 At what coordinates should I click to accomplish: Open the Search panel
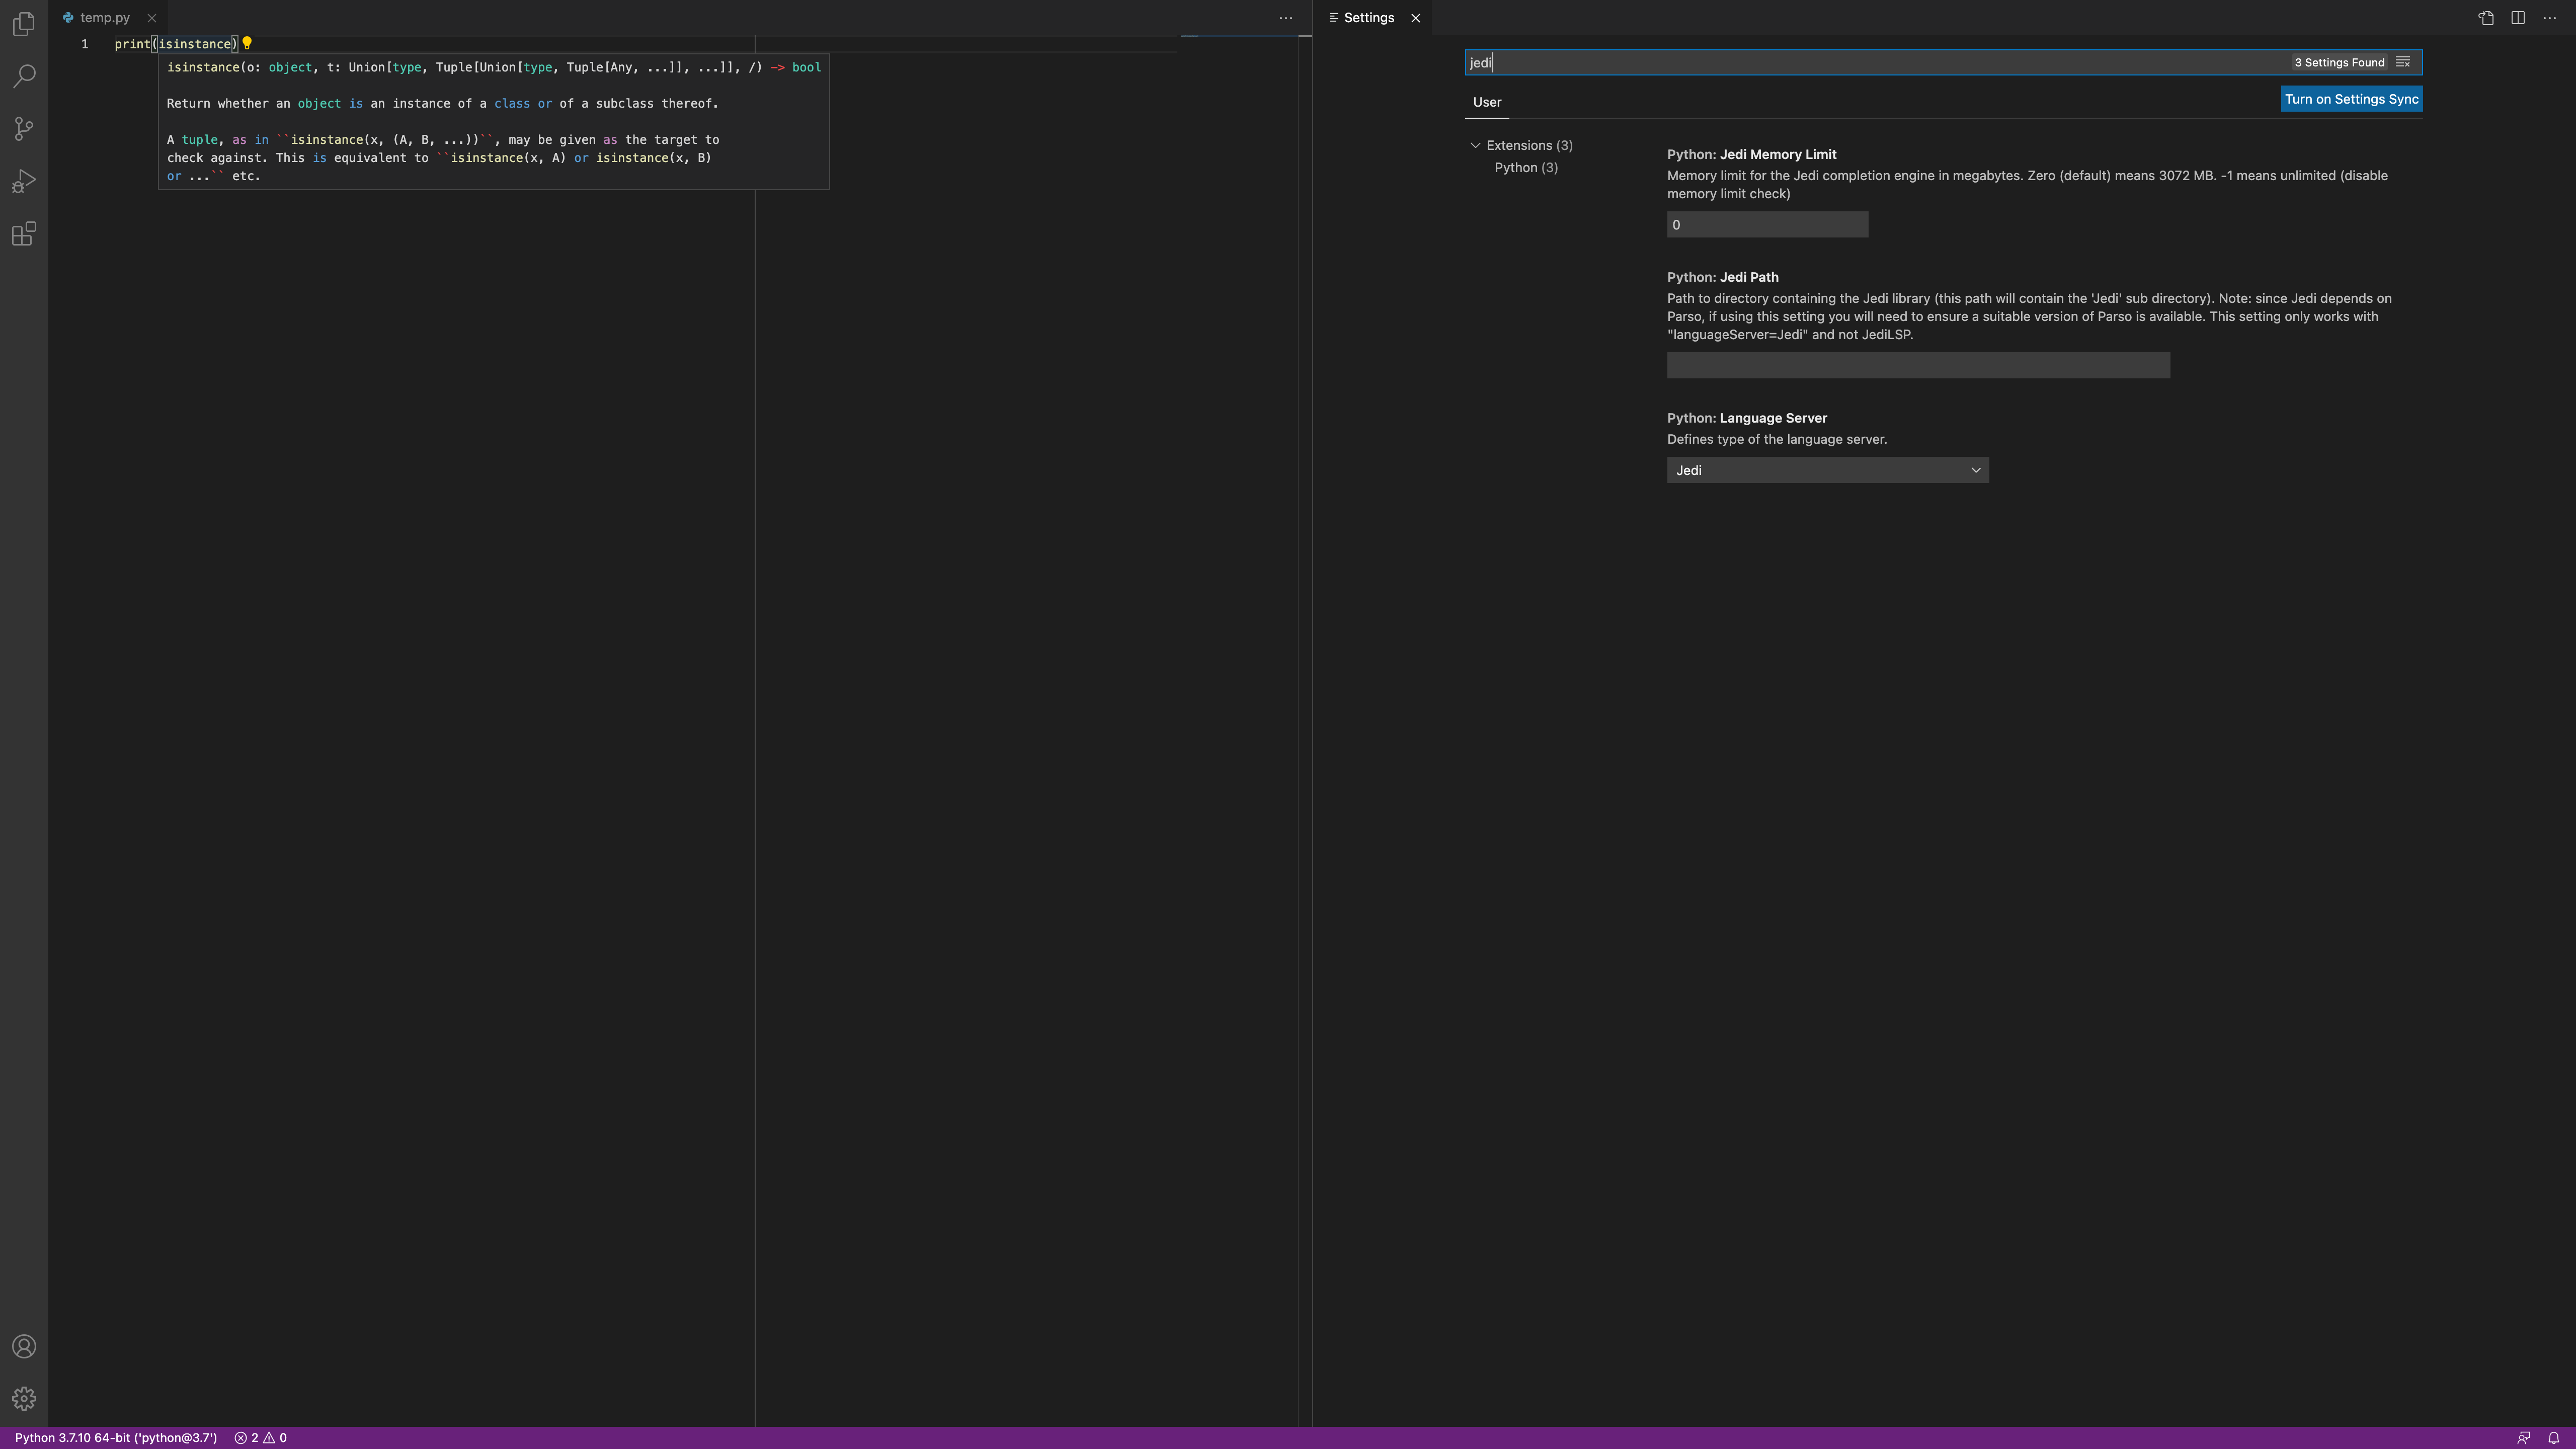(23, 76)
